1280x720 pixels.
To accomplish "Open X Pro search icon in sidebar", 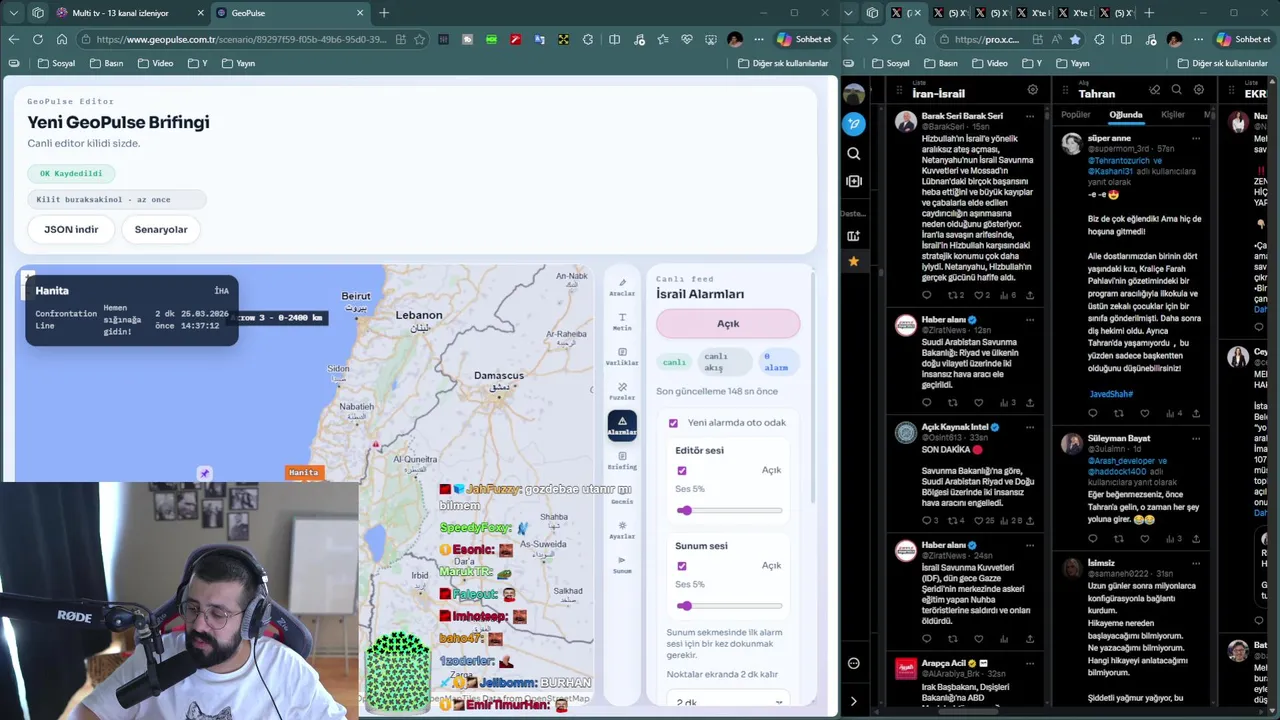I will pos(853,154).
